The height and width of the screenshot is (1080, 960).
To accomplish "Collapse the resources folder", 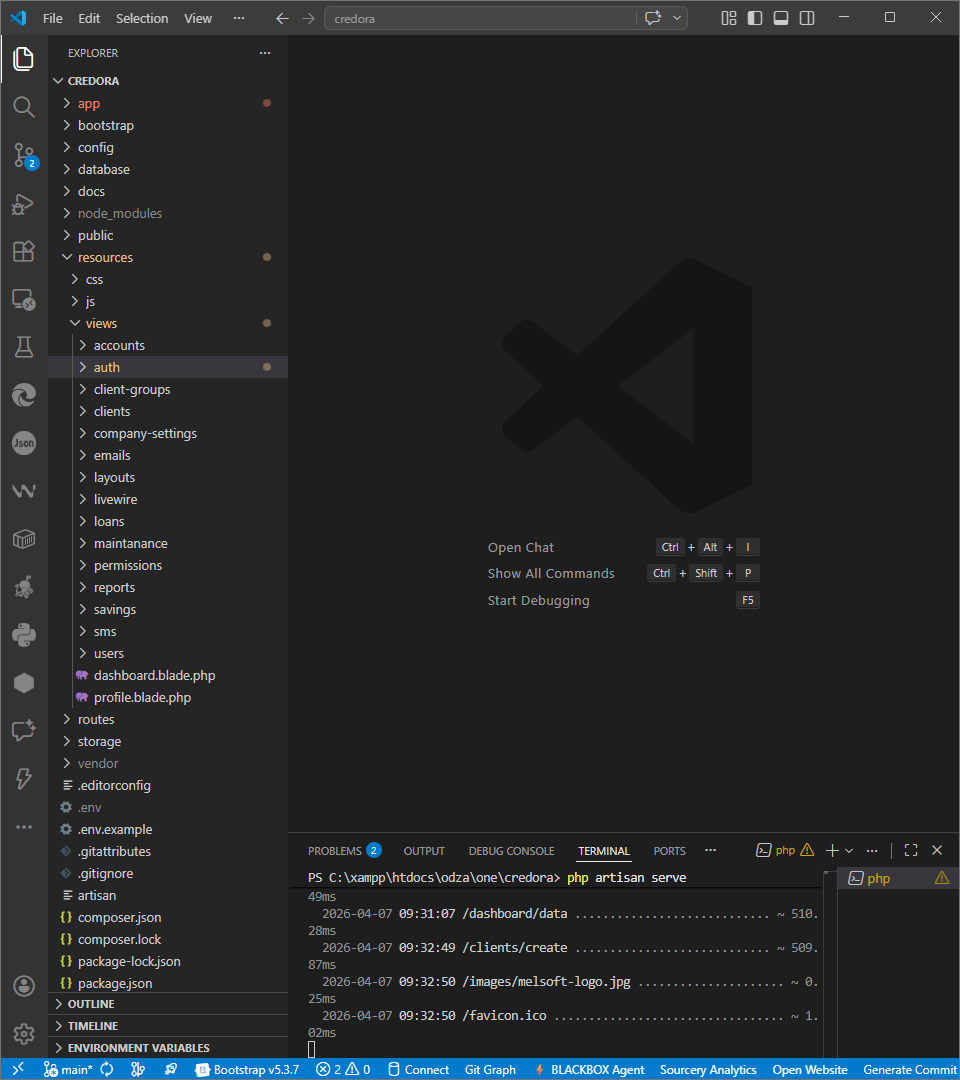I will (x=105, y=257).
